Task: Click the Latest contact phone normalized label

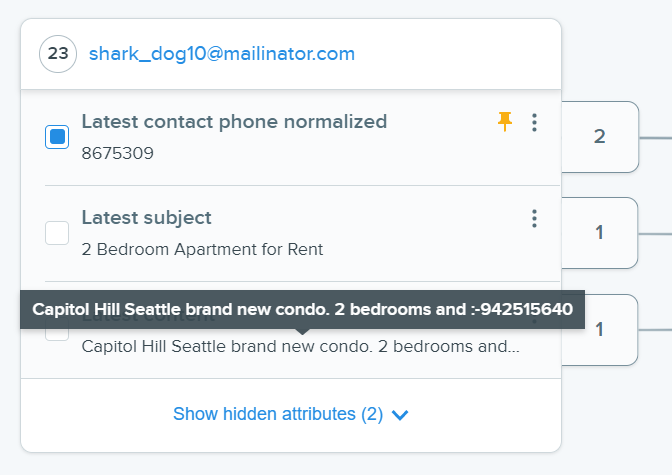Action: click(x=234, y=122)
